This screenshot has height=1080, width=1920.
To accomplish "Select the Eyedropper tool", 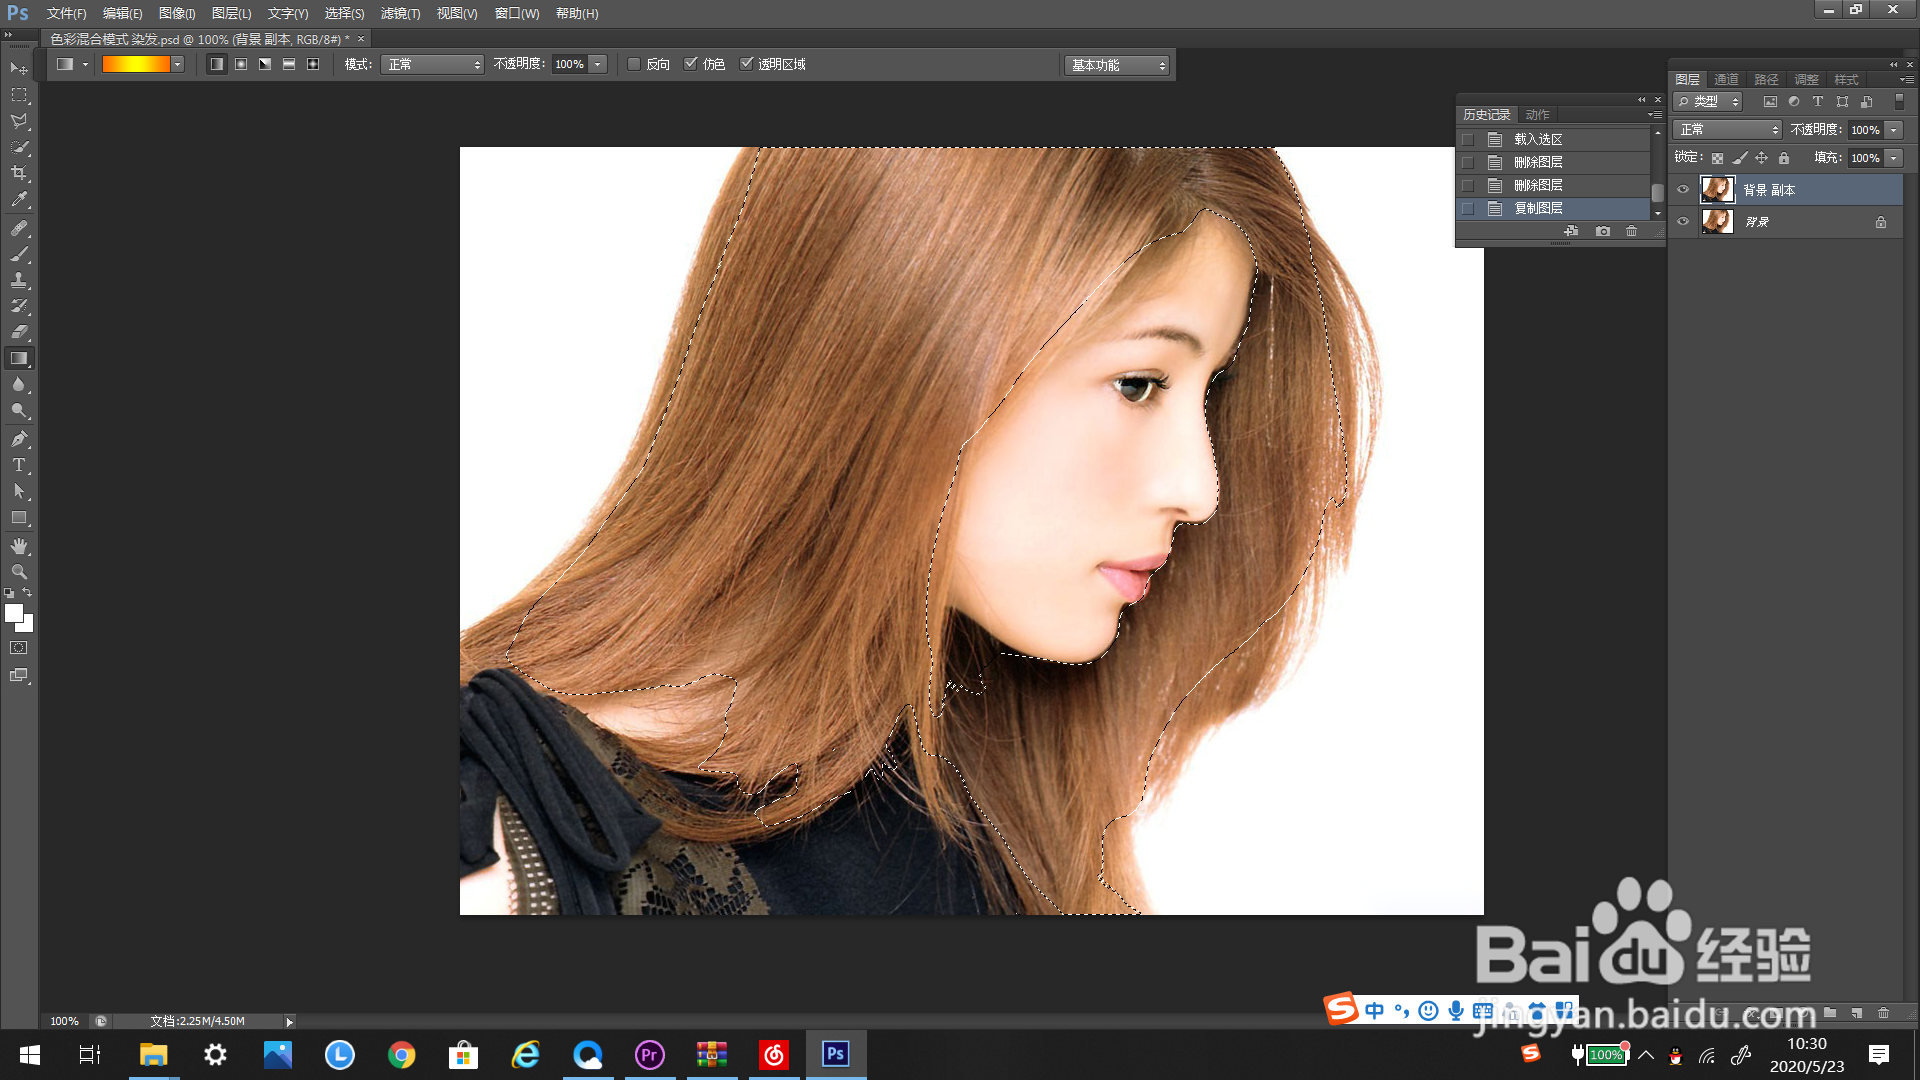I will point(19,199).
